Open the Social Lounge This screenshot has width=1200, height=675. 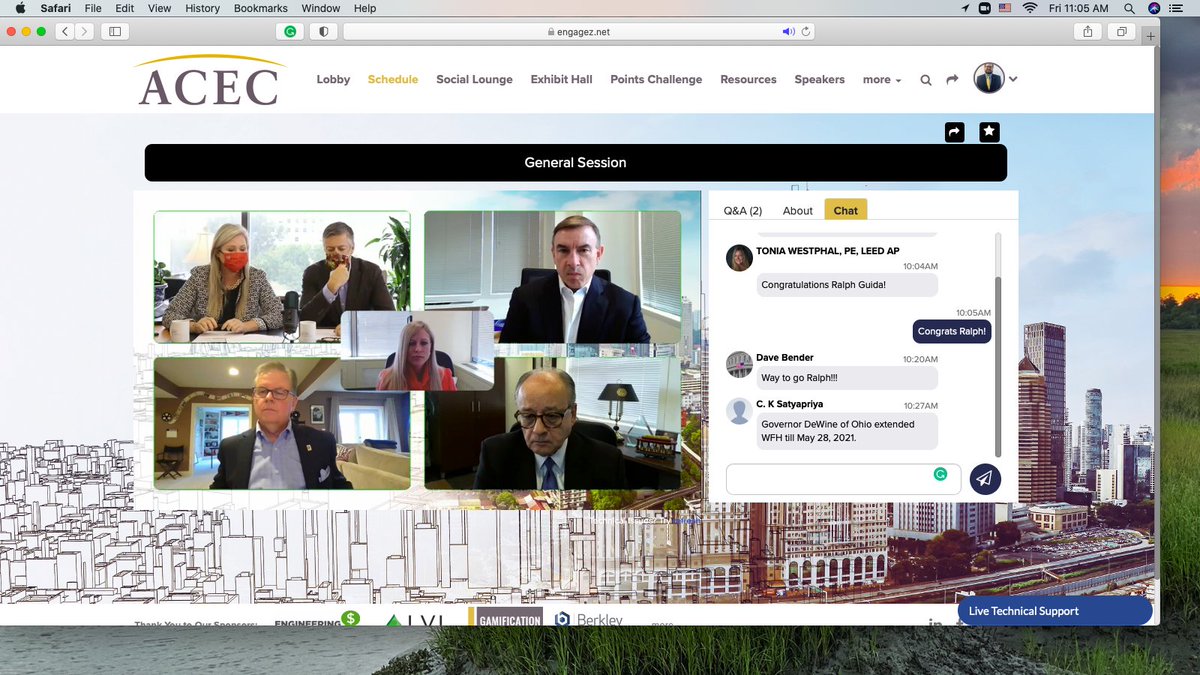click(x=474, y=79)
